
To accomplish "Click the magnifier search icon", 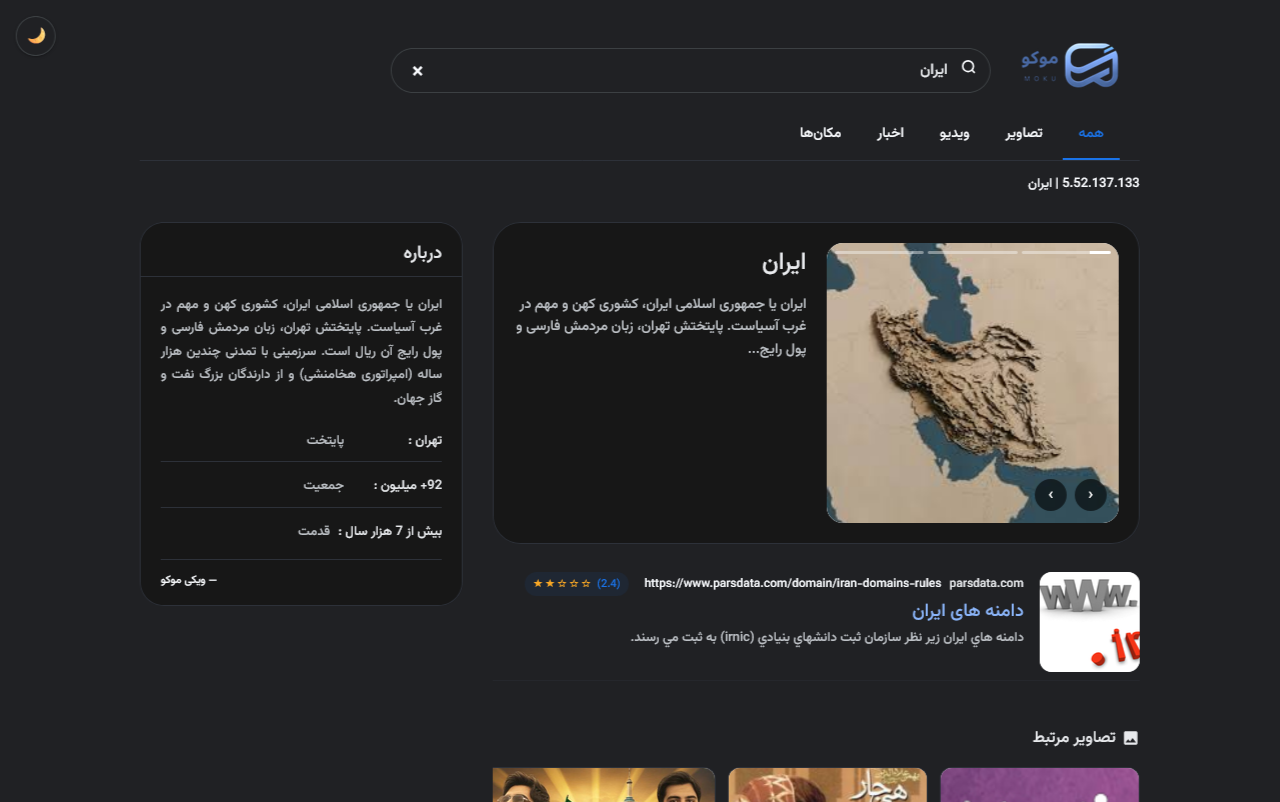I will (x=968, y=67).
